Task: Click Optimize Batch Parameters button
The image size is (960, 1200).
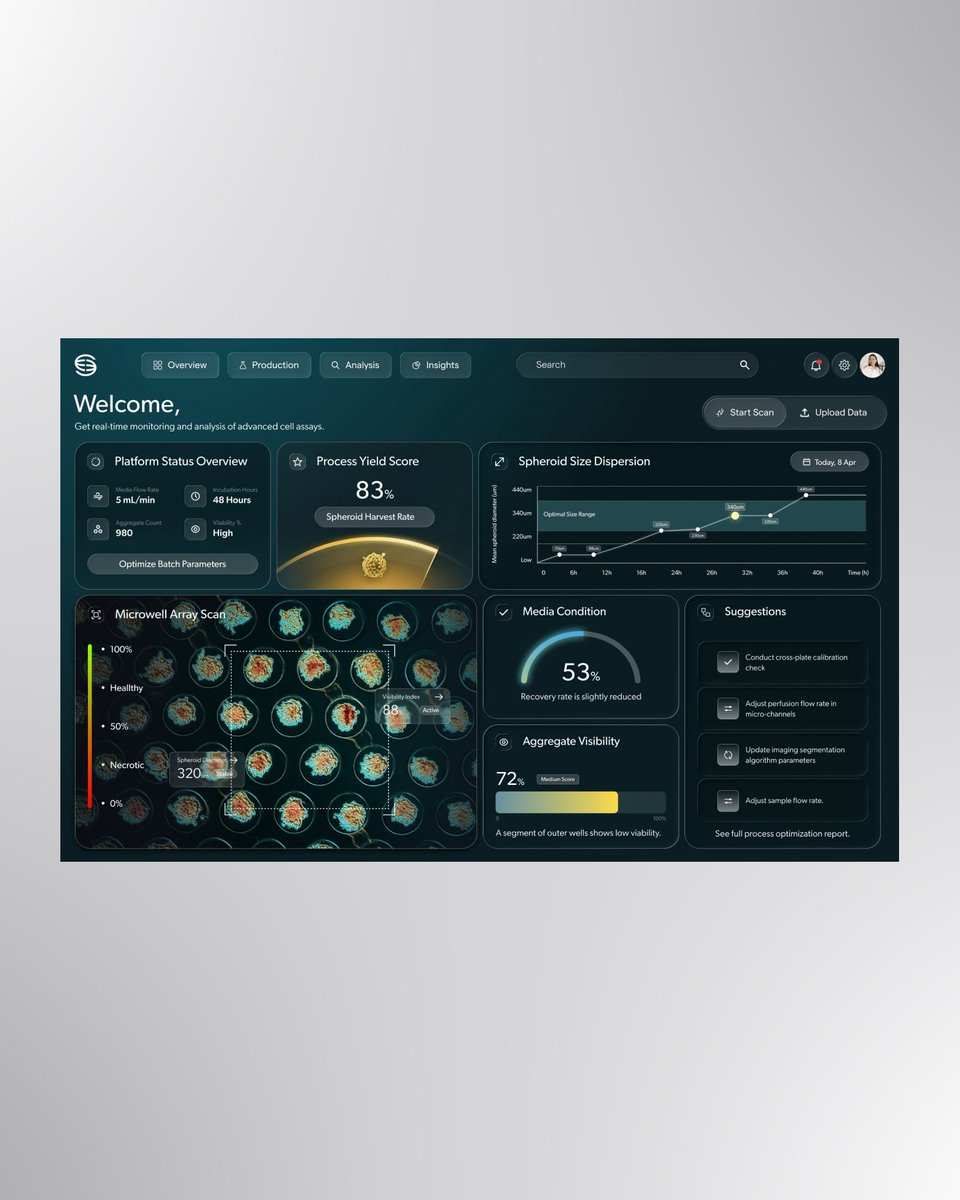Action: point(172,564)
